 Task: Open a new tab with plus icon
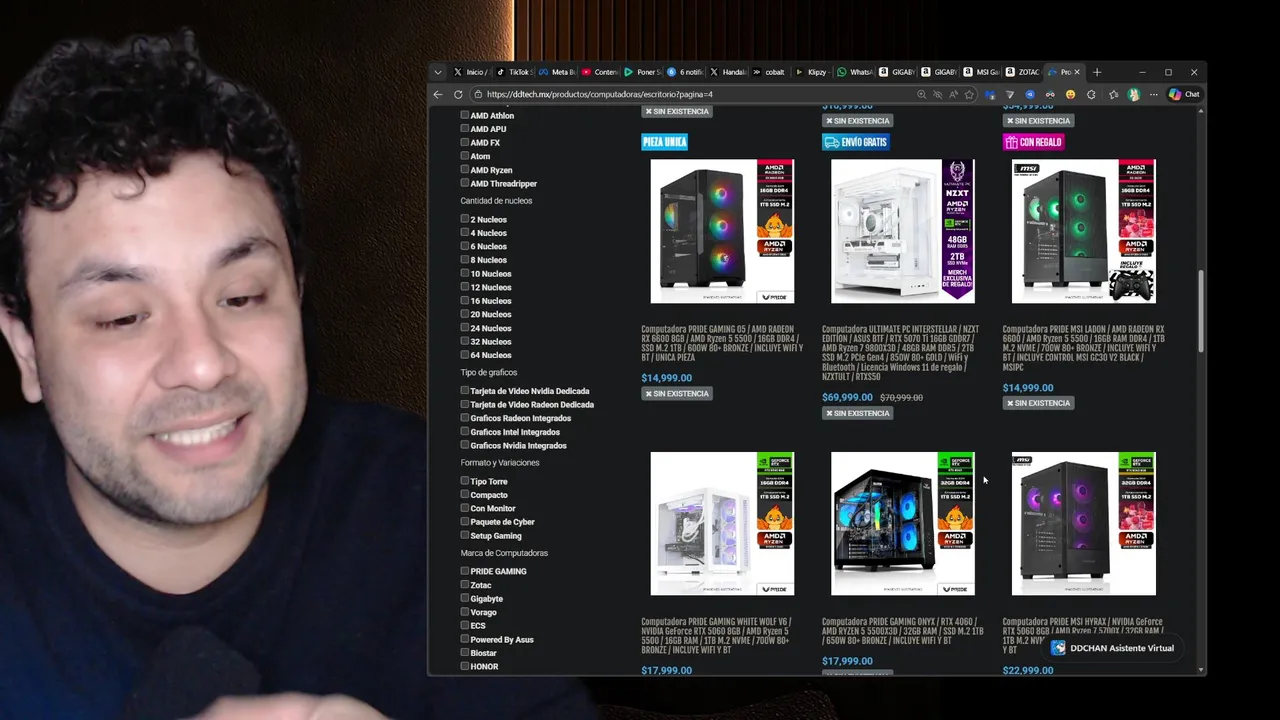coord(1097,72)
